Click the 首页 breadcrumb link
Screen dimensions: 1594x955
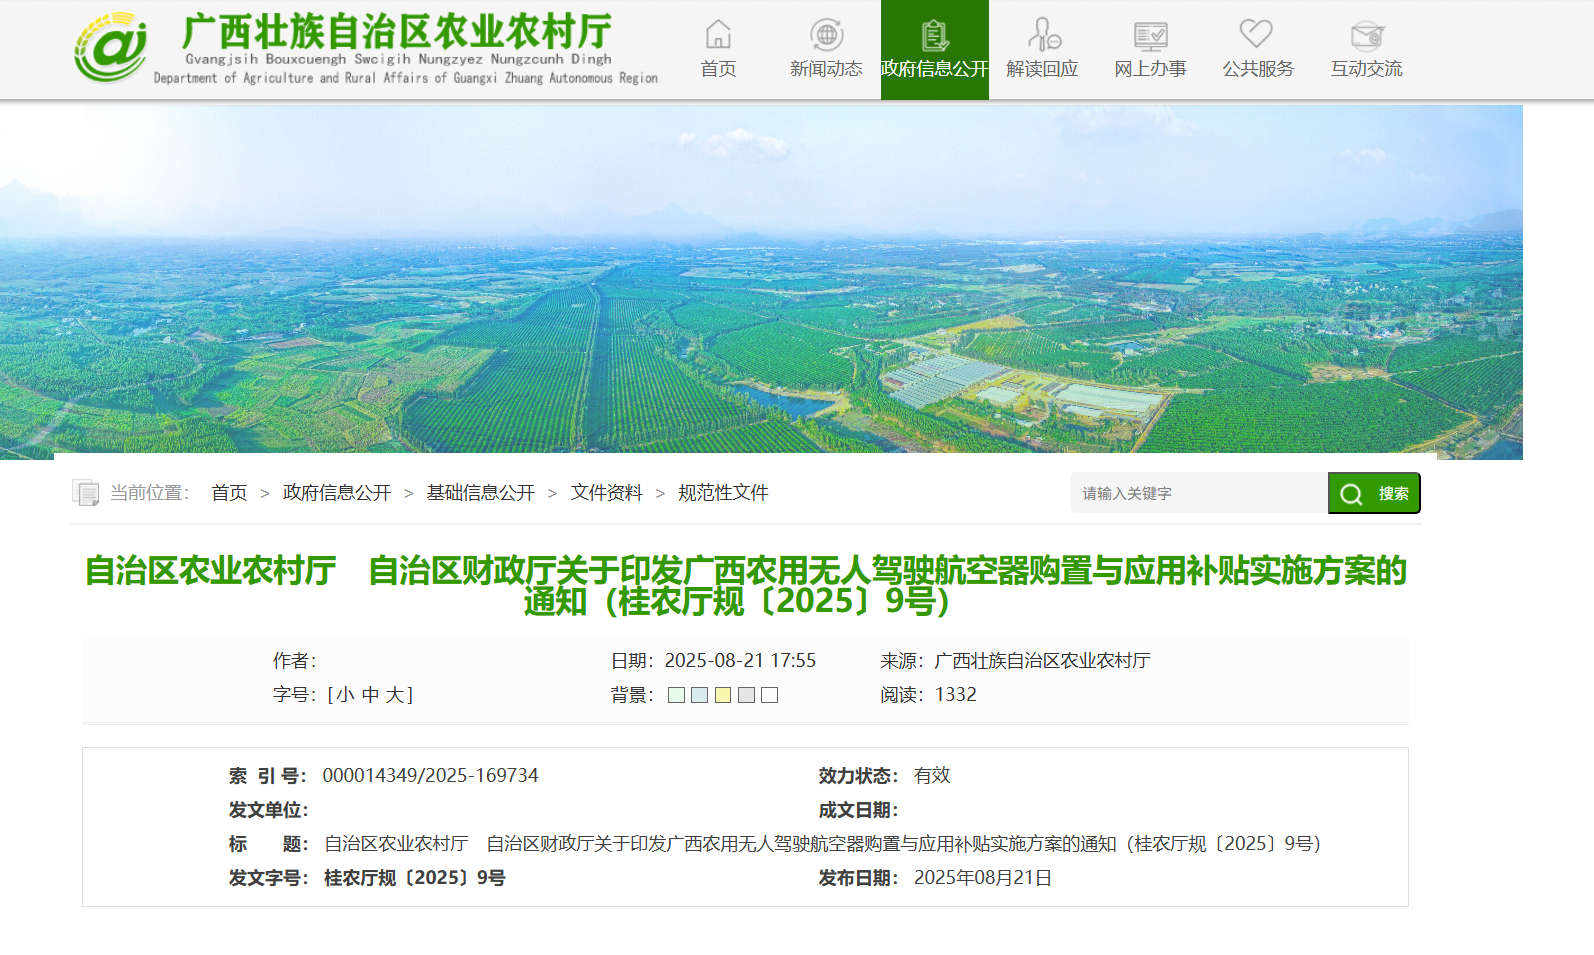point(229,493)
